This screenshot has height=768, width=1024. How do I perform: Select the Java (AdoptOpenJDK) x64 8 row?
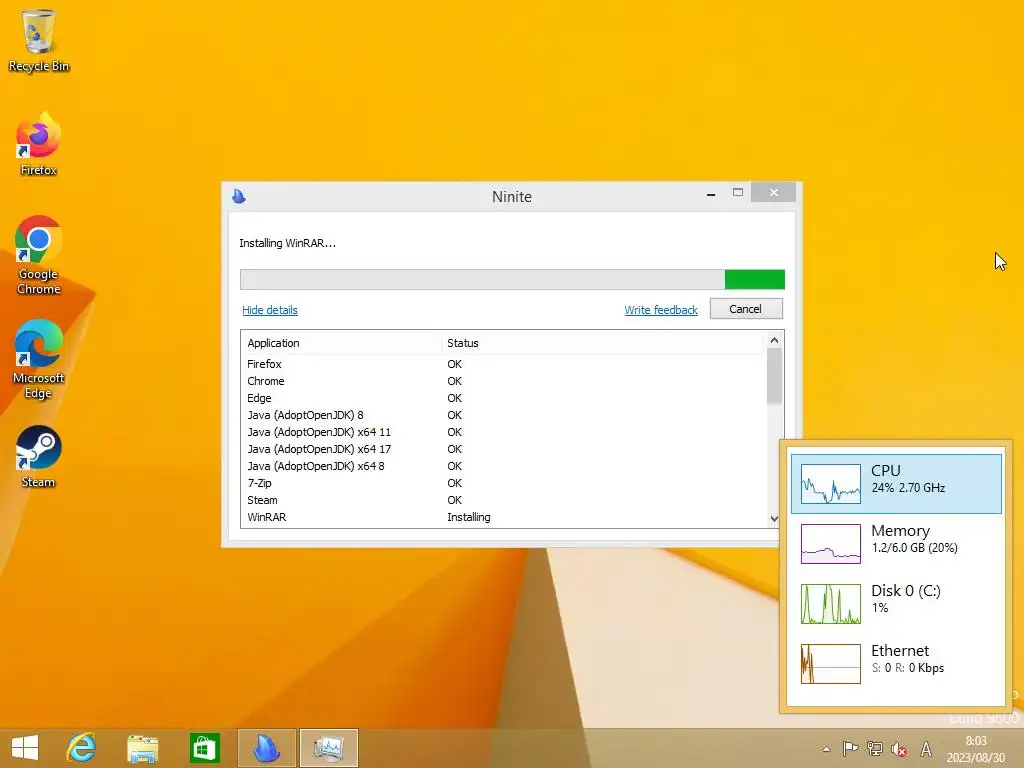[503, 466]
